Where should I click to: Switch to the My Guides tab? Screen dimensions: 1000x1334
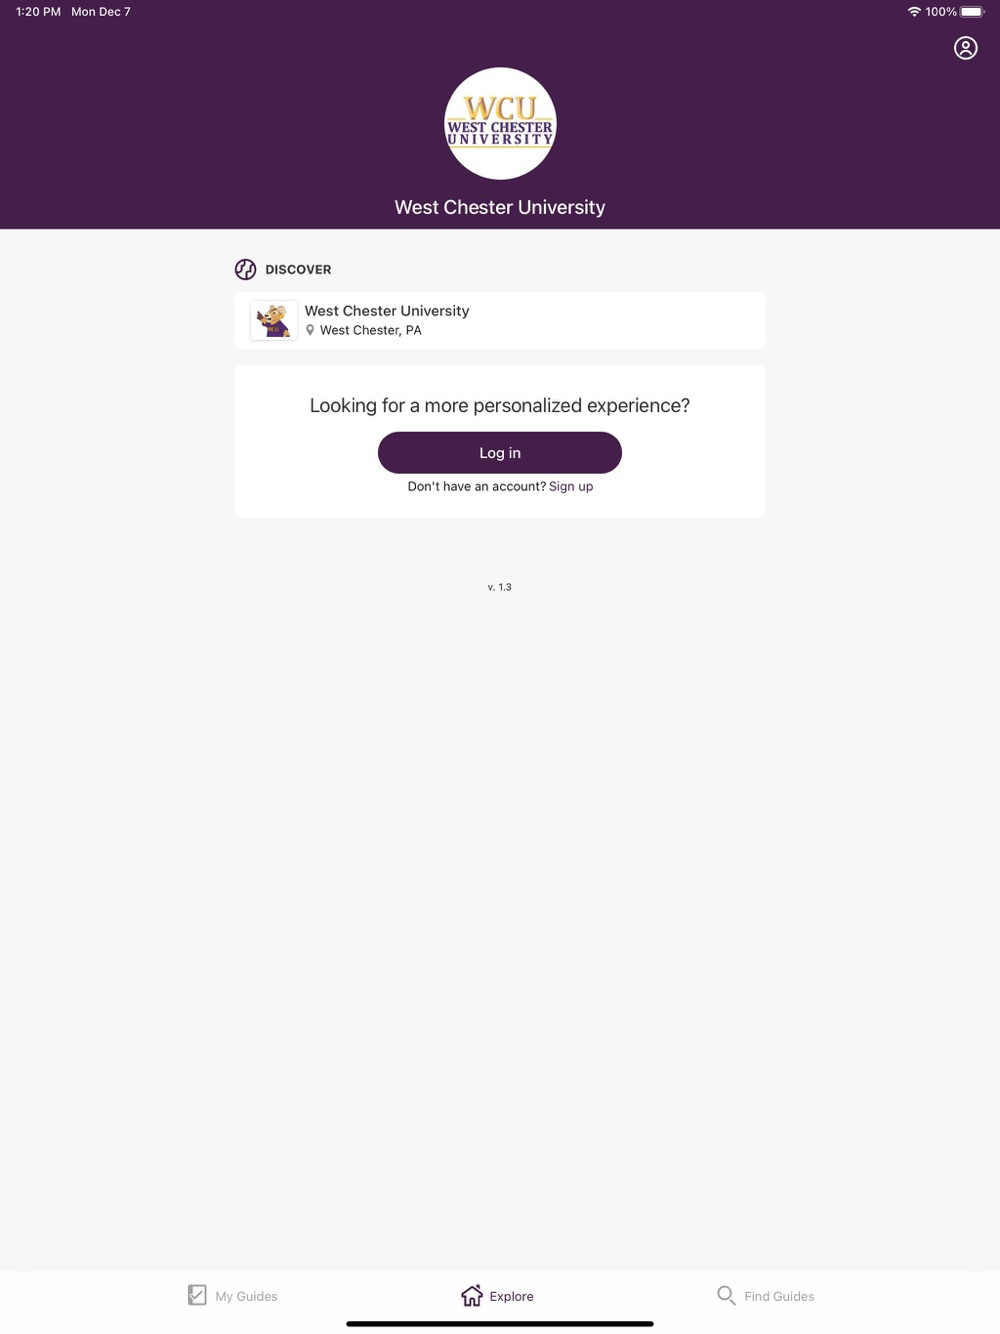233,1296
